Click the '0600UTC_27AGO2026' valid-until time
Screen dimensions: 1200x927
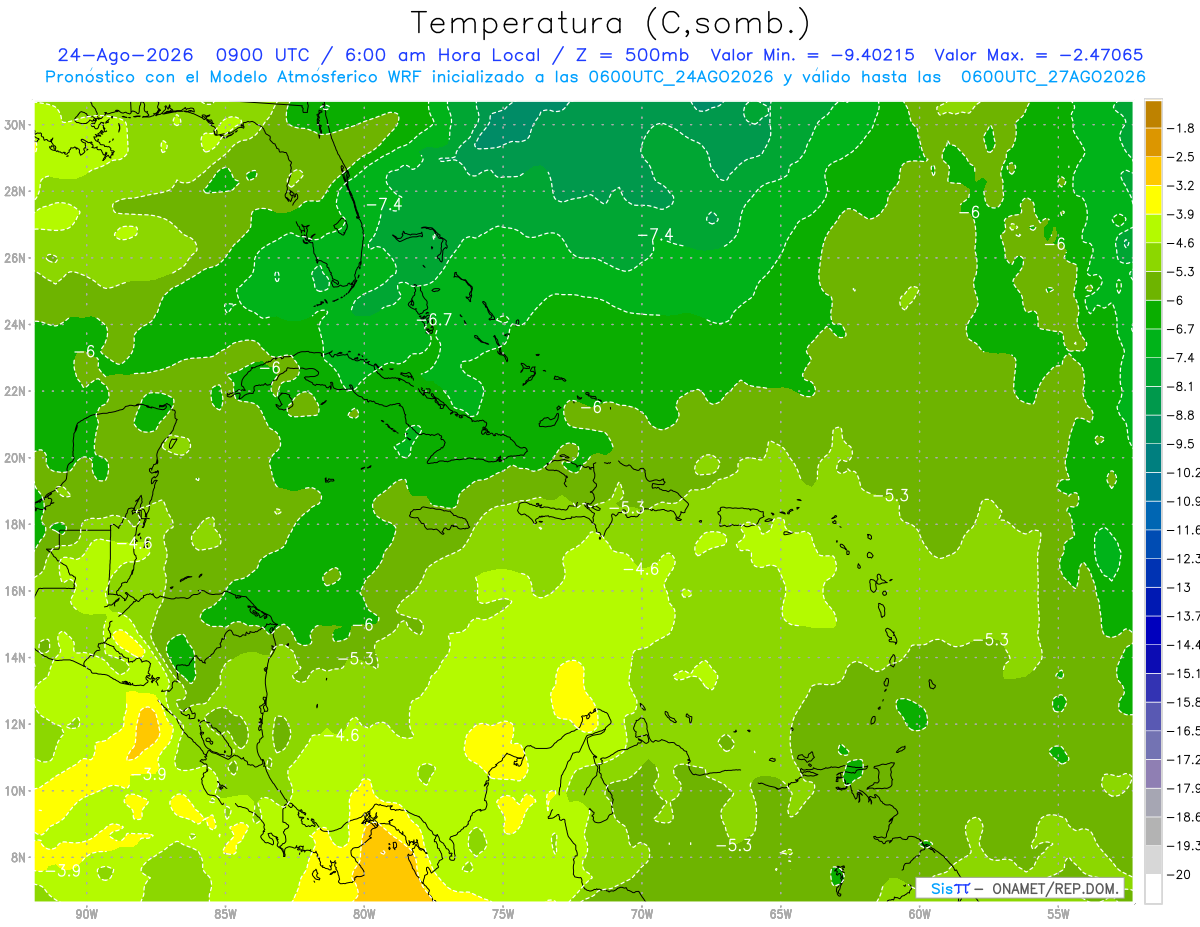[1053, 76]
